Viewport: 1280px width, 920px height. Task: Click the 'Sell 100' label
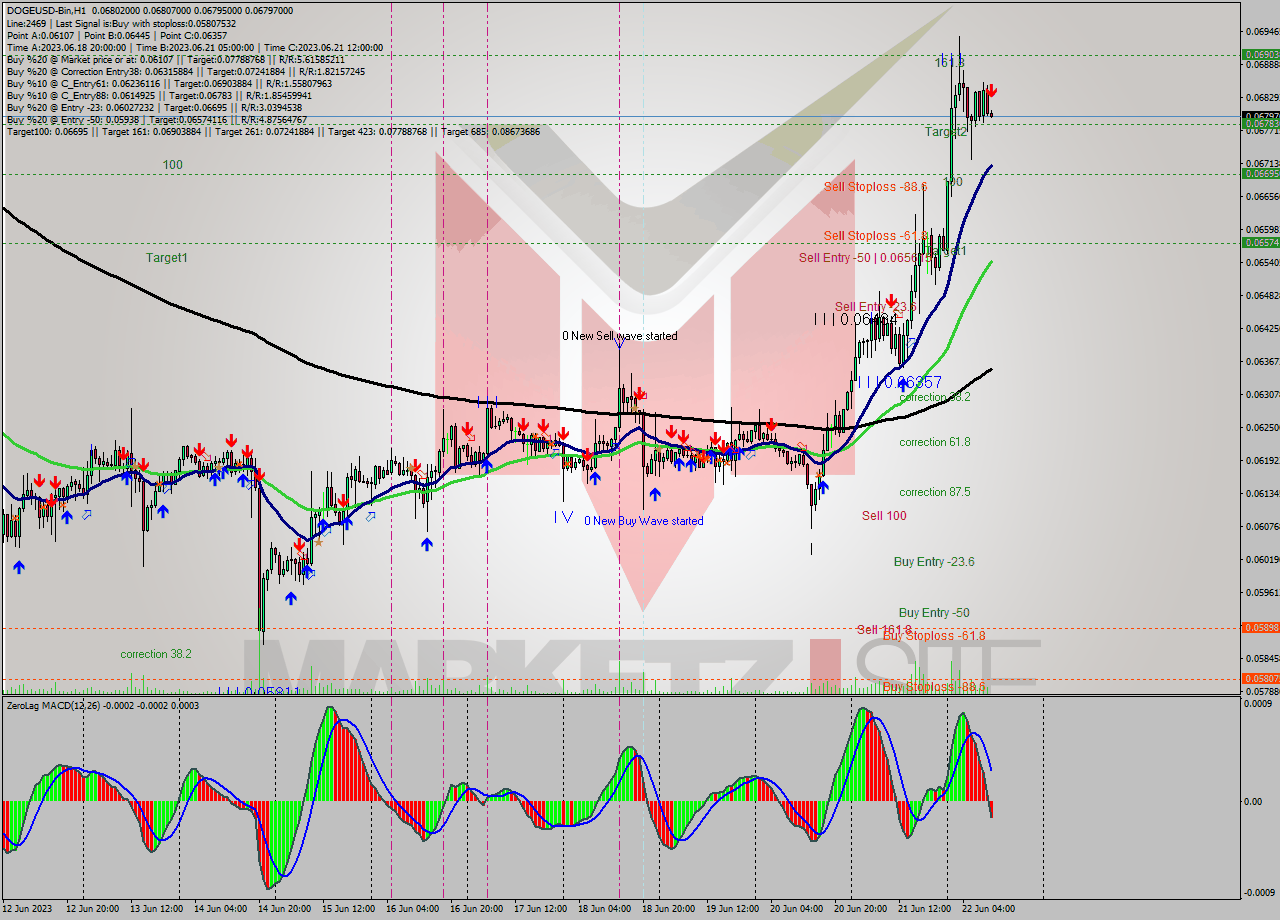click(884, 516)
